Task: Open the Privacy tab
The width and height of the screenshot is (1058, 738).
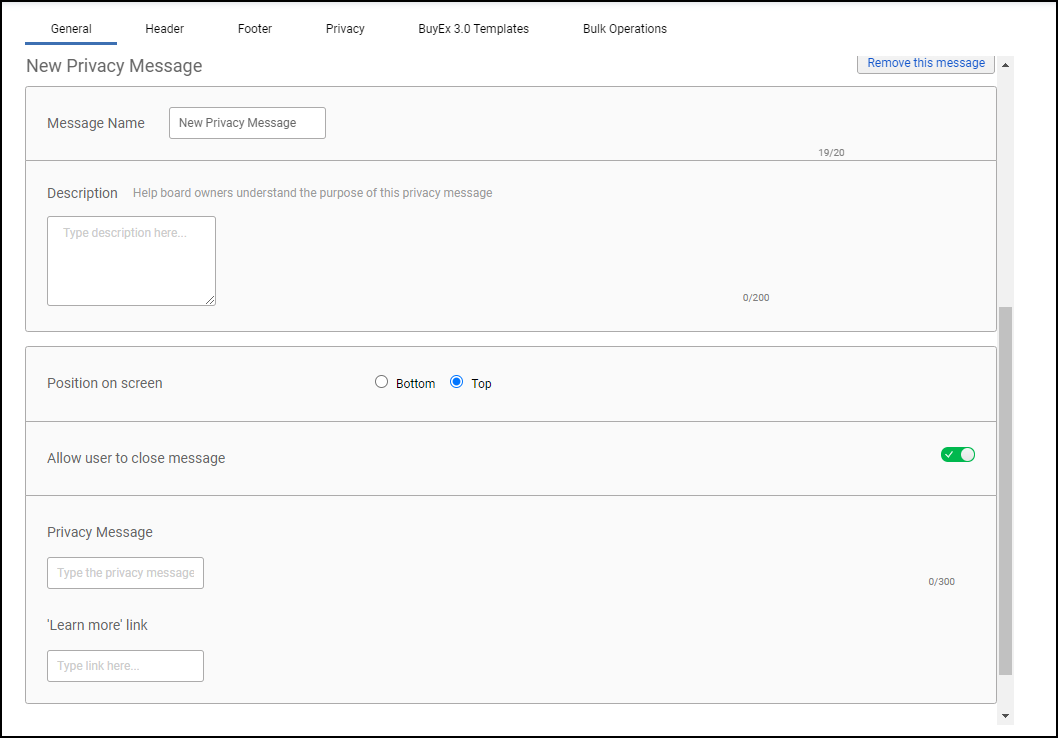Action: 345,29
